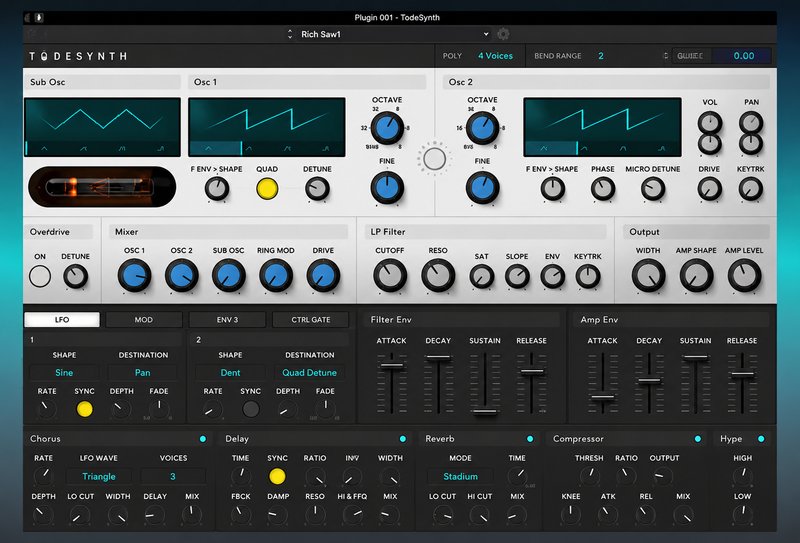Click the plugin icon in the title bar

coord(39,17)
